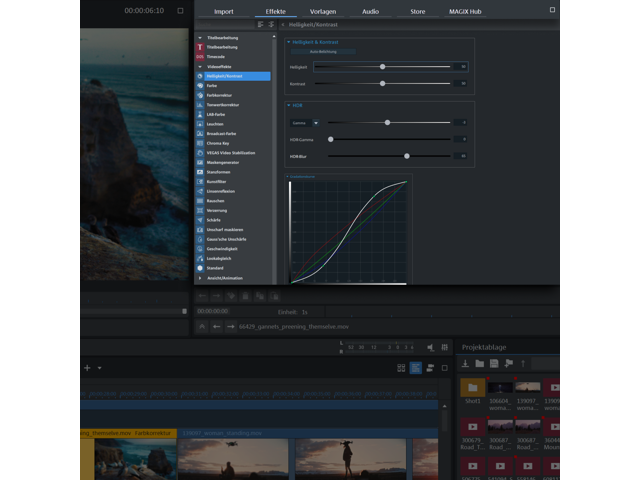This screenshot has width=640, height=480.
Task: Choose the Maskengenerator effect
Action: (x=223, y=161)
